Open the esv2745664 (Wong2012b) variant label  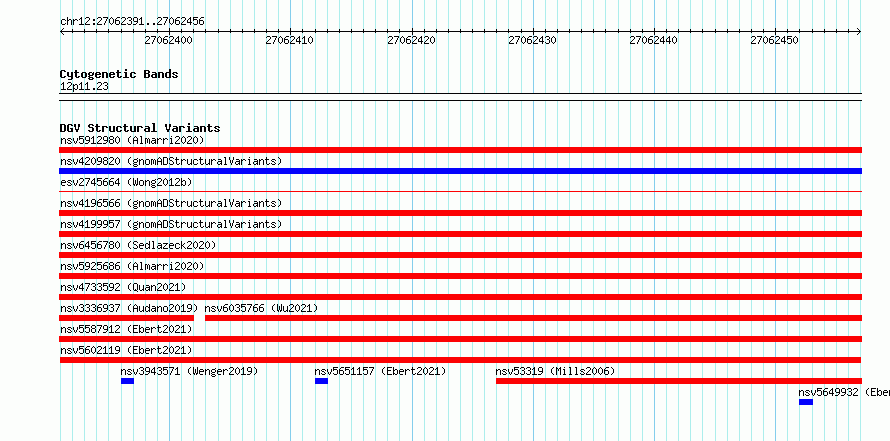pyautogui.click(x=126, y=182)
